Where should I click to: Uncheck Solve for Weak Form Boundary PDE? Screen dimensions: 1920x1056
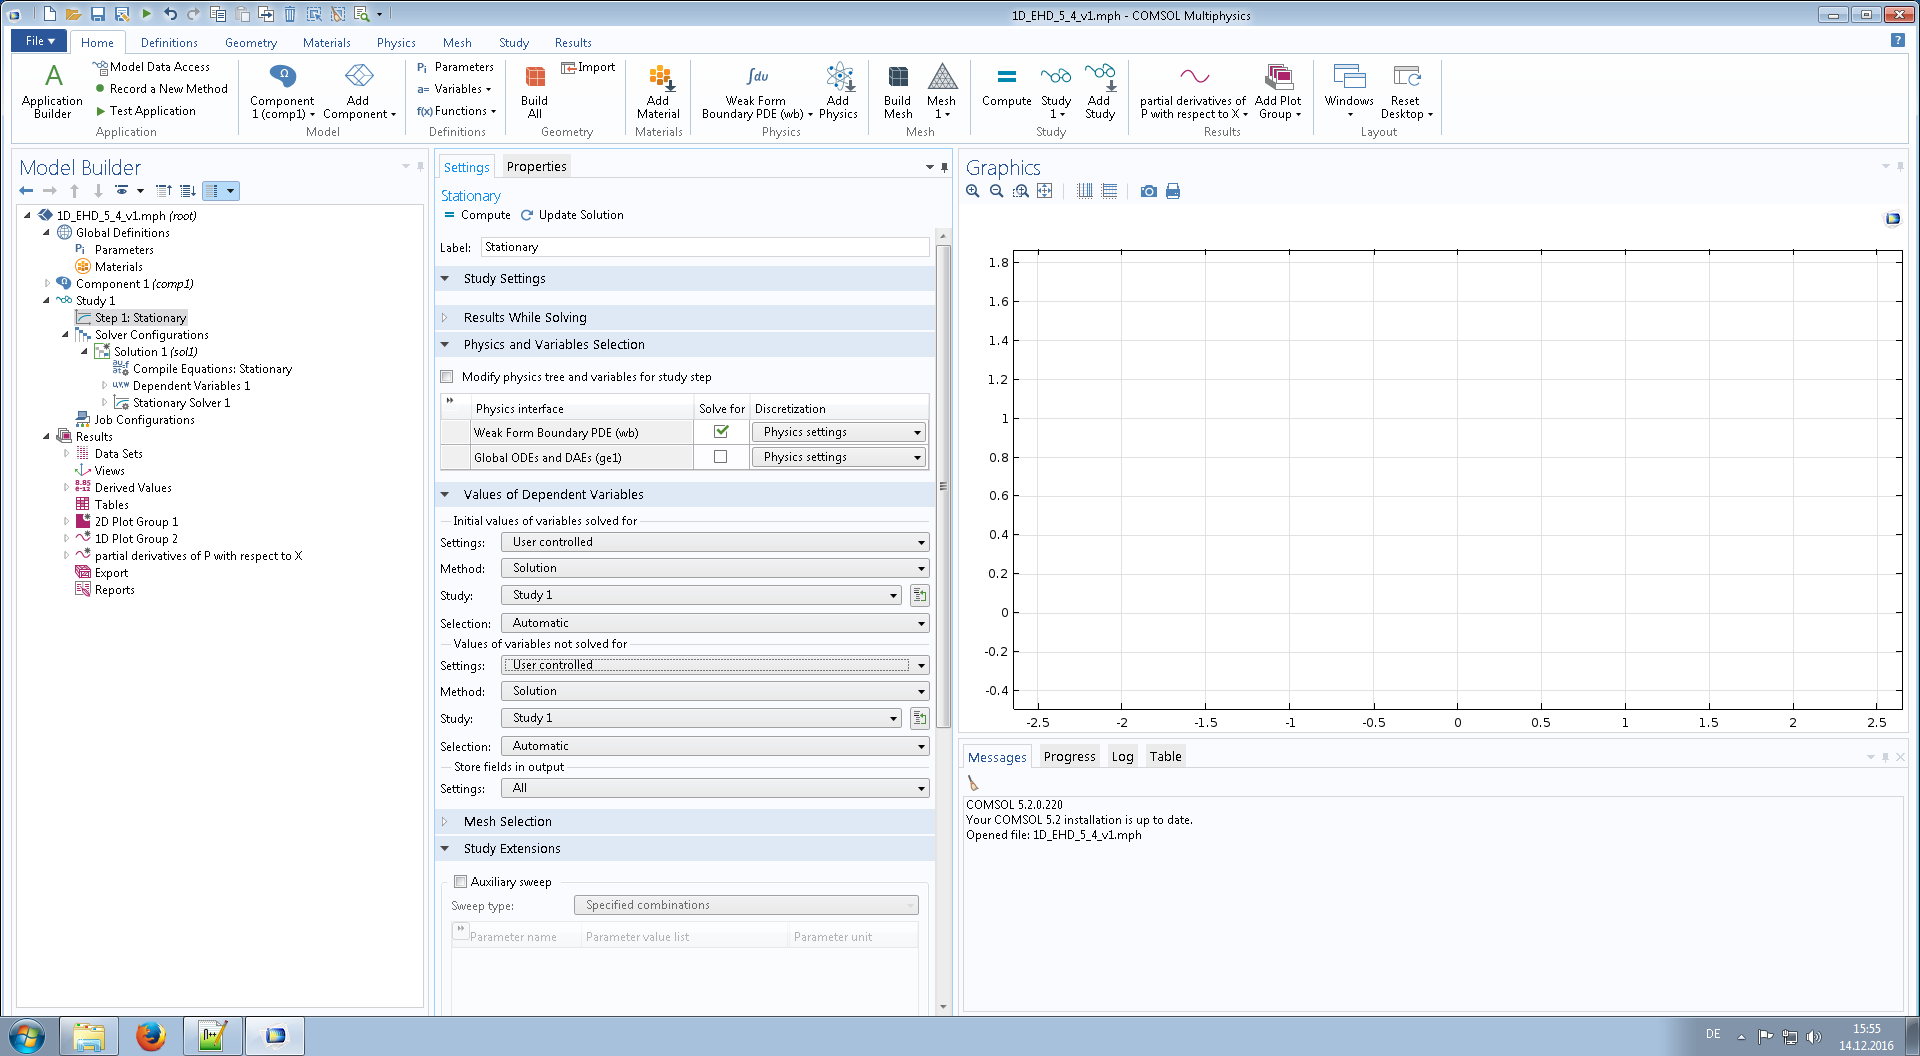[721, 432]
